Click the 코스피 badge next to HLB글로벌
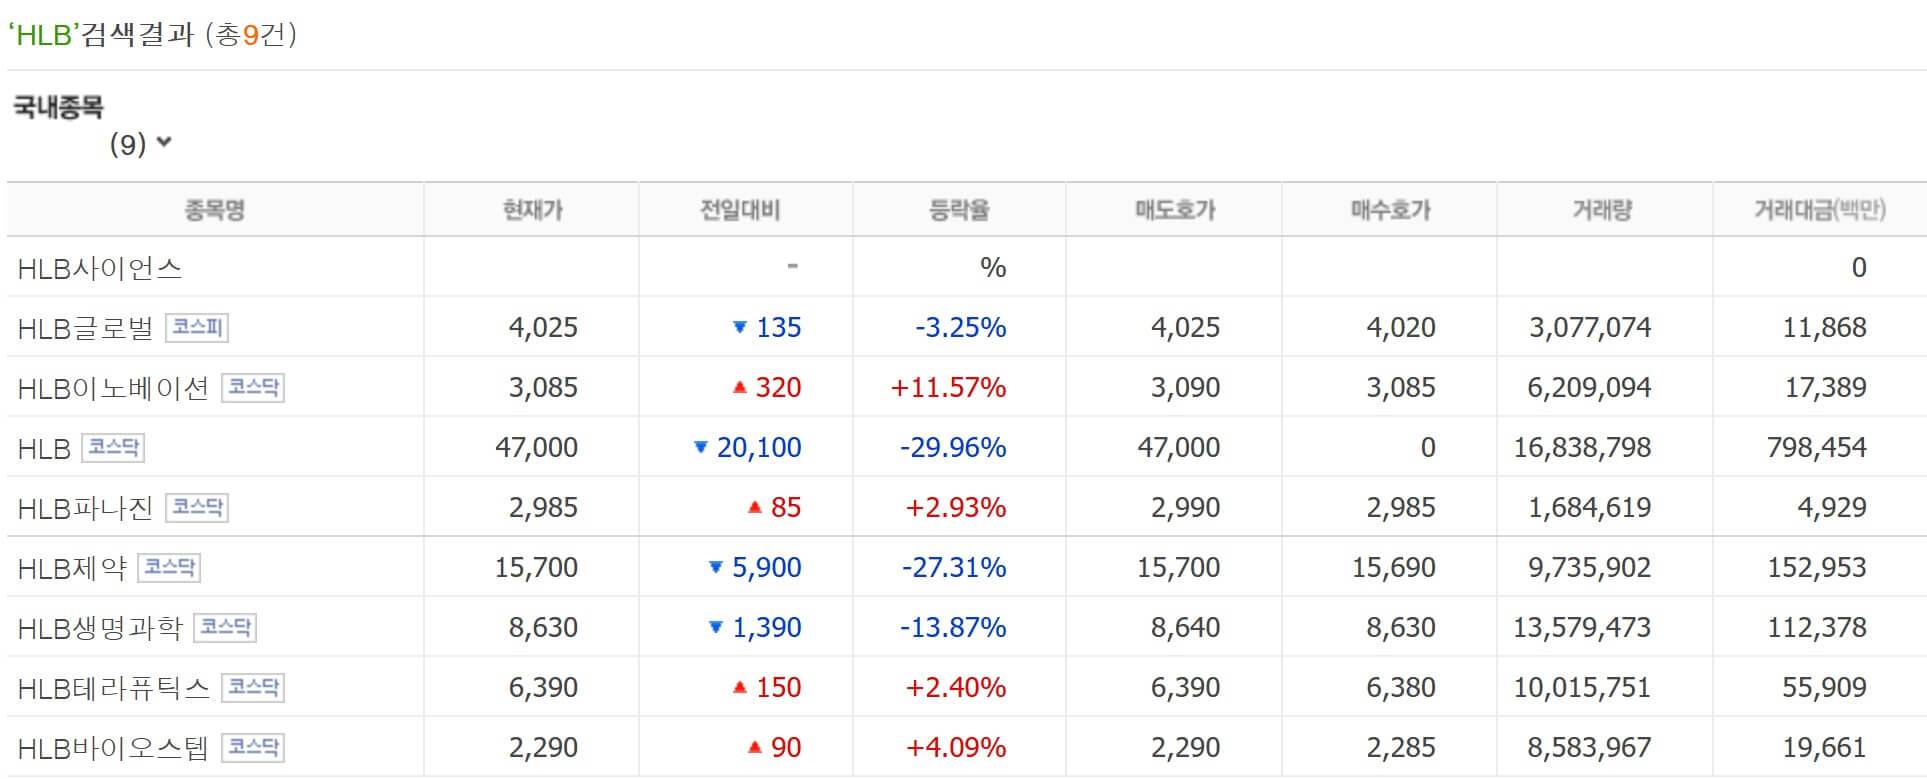Image resolution: width=1927 pixels, height=779 pixels. (x=197, y=327)
